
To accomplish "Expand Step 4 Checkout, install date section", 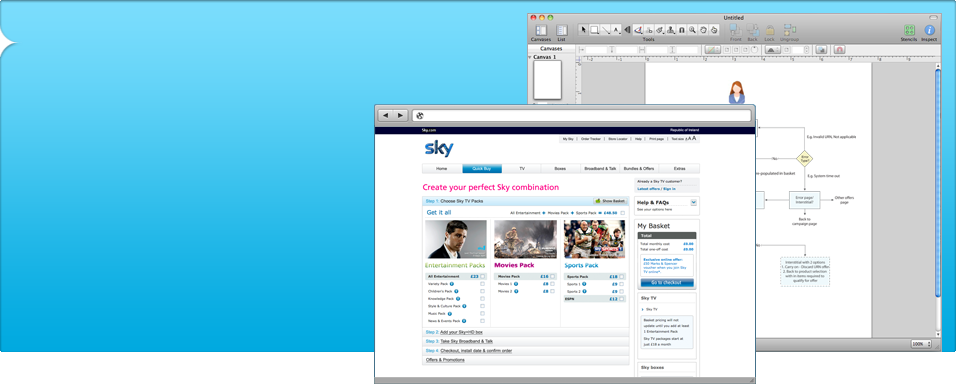I will point(526,351).
